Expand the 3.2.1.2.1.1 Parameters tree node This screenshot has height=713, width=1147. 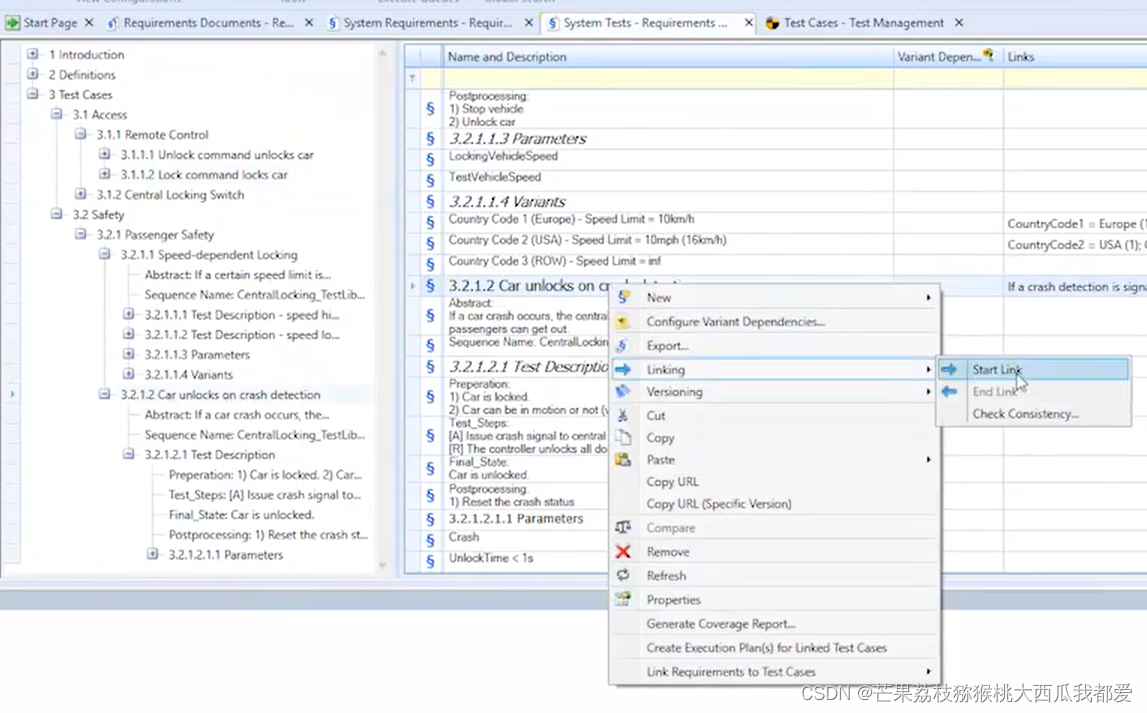click(x=153, y=554)
